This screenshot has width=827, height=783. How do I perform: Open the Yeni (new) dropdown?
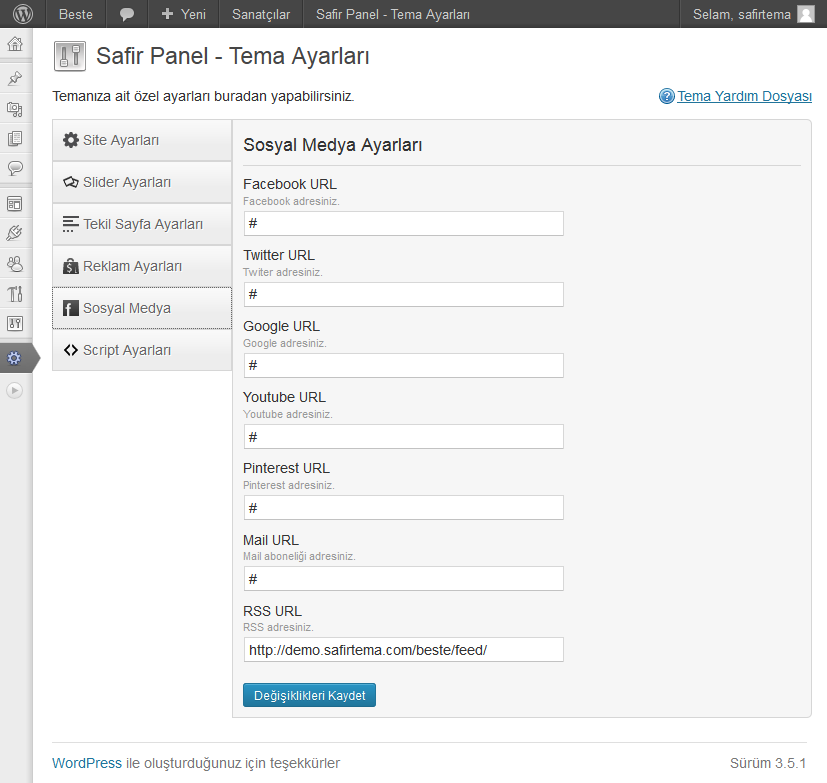point(183,14)
